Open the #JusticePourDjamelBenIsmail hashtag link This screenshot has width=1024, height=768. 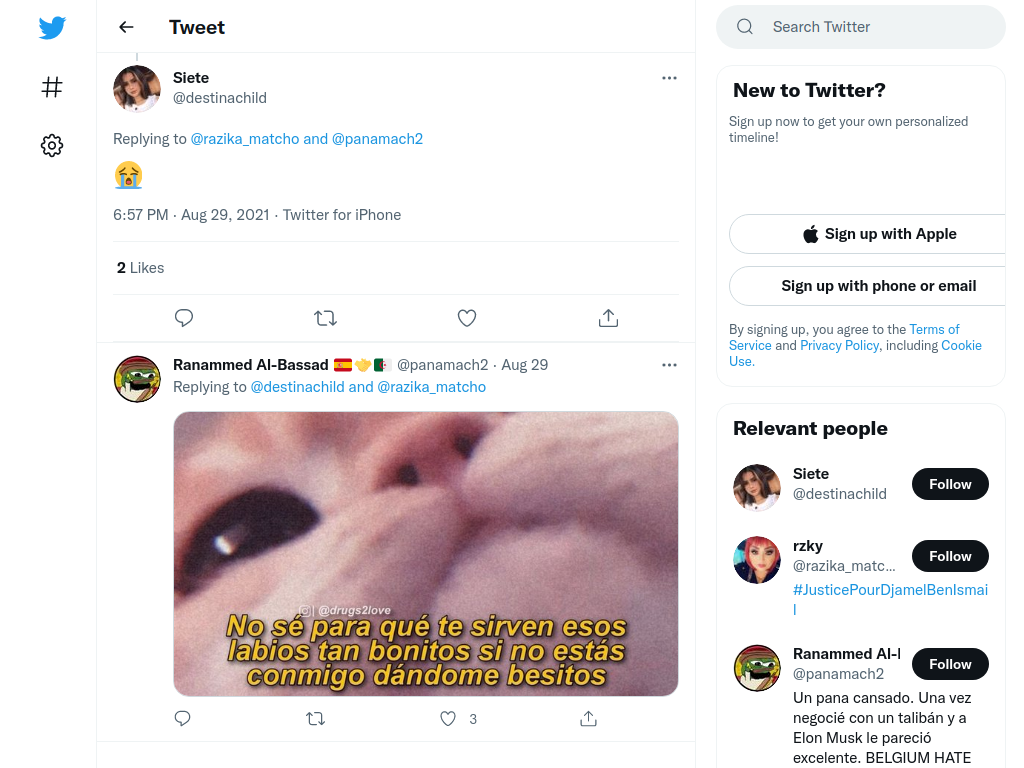(890, 599)
